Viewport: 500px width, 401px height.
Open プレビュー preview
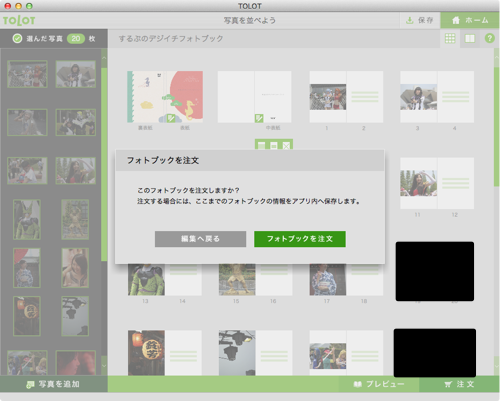[x=379, y=384]
